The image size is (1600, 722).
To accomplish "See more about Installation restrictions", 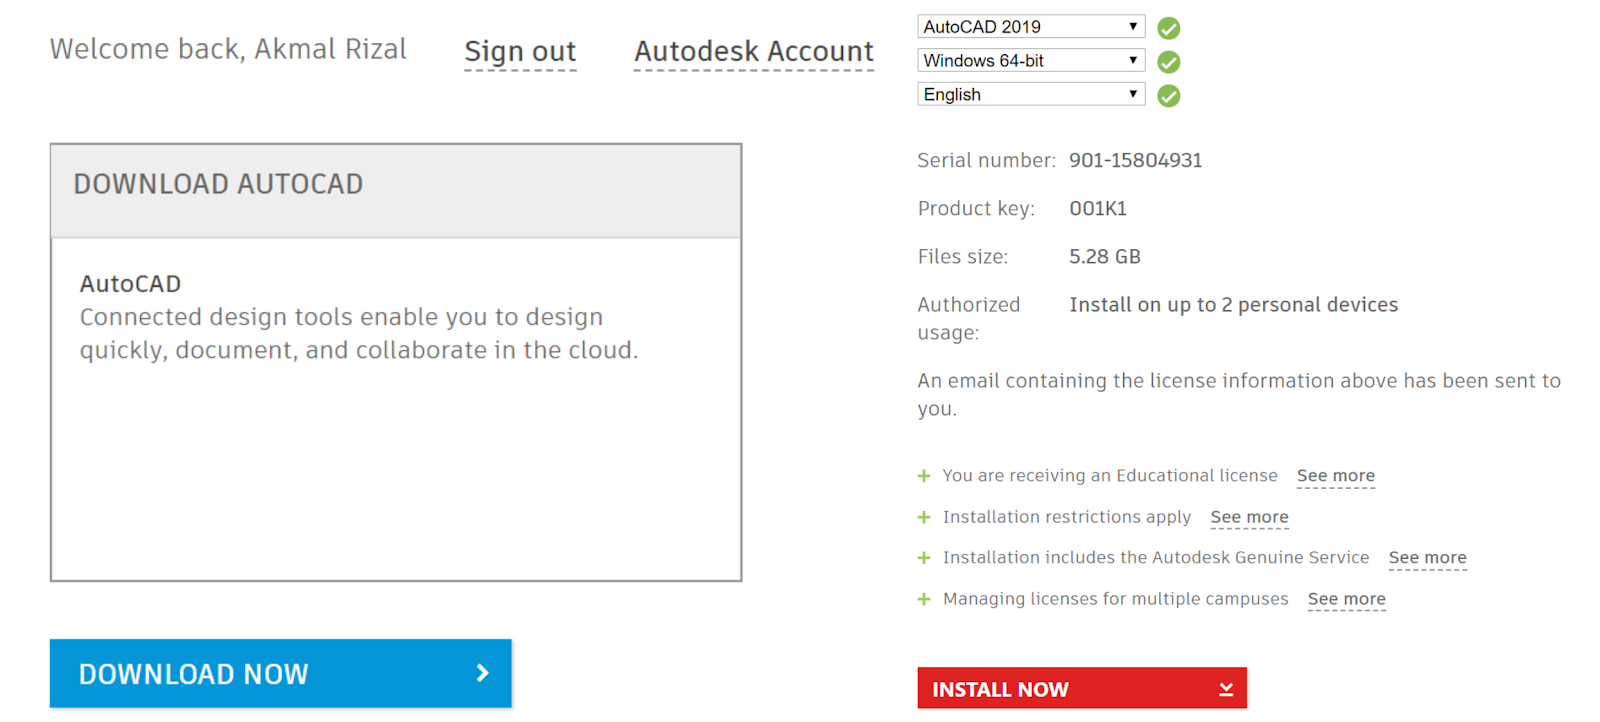I will (1249, 517).
